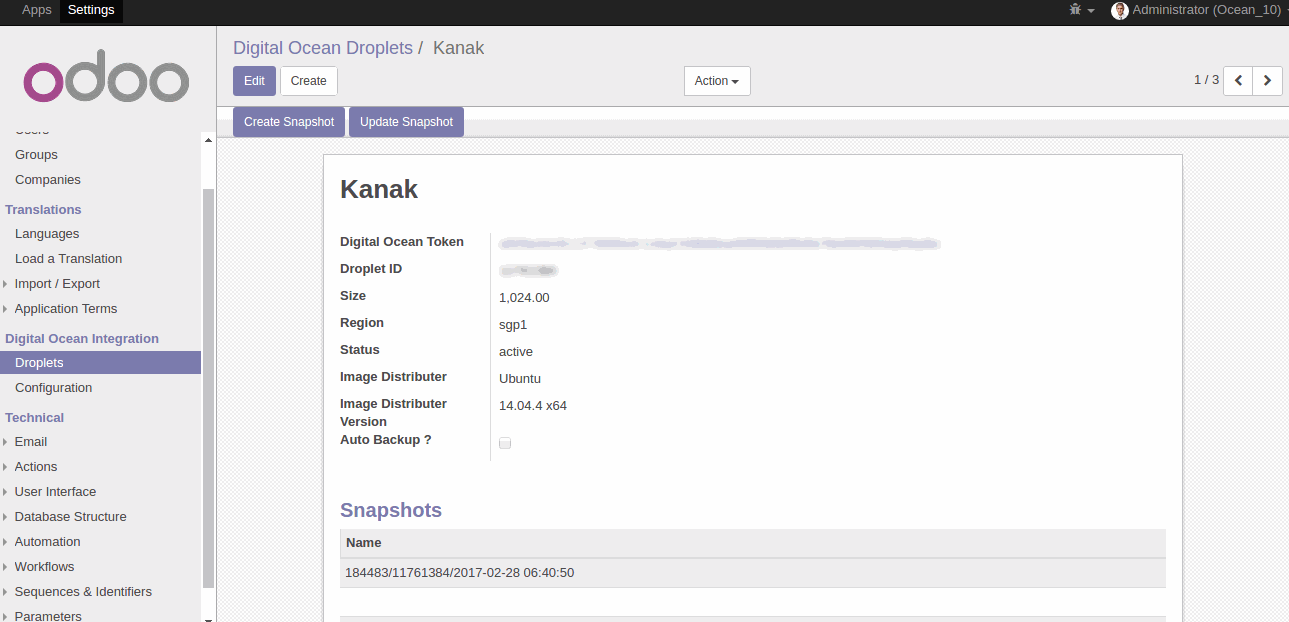
Task: Expand the Automation section
Action: (48, 542)
